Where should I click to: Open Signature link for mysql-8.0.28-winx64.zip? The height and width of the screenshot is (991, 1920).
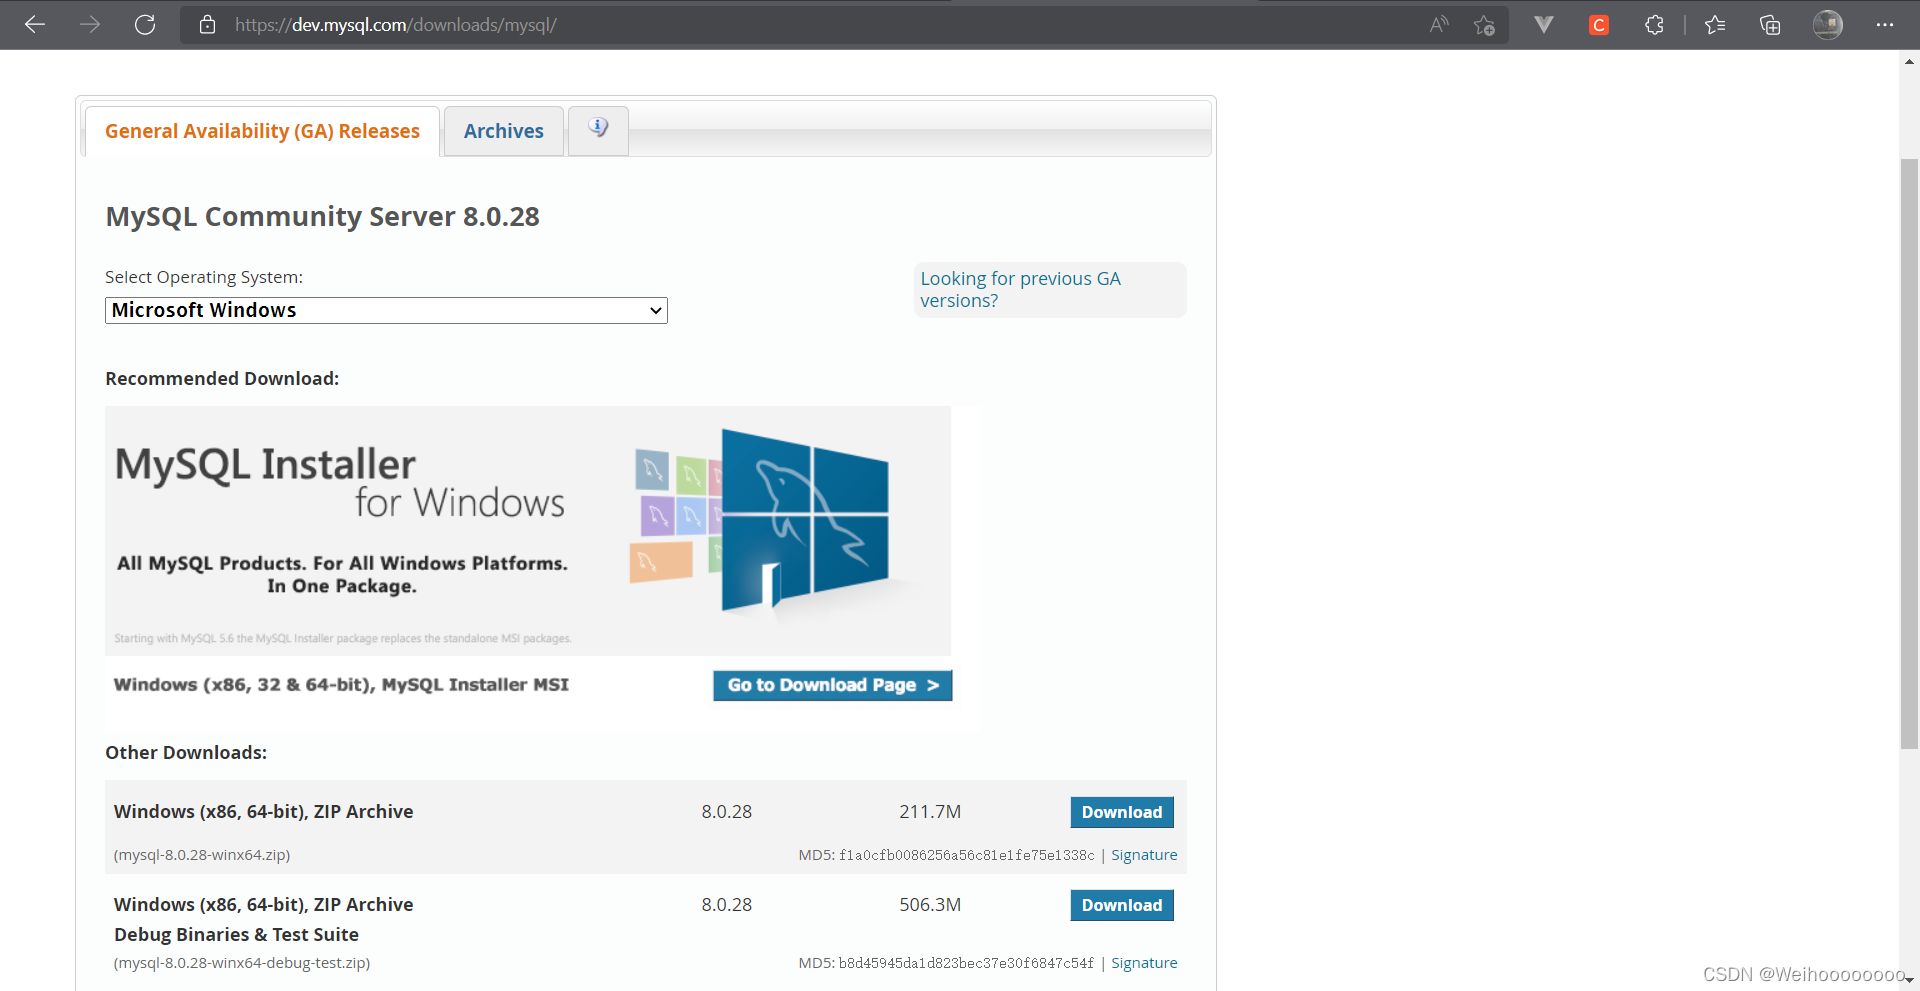click(x=1144, y=855)
